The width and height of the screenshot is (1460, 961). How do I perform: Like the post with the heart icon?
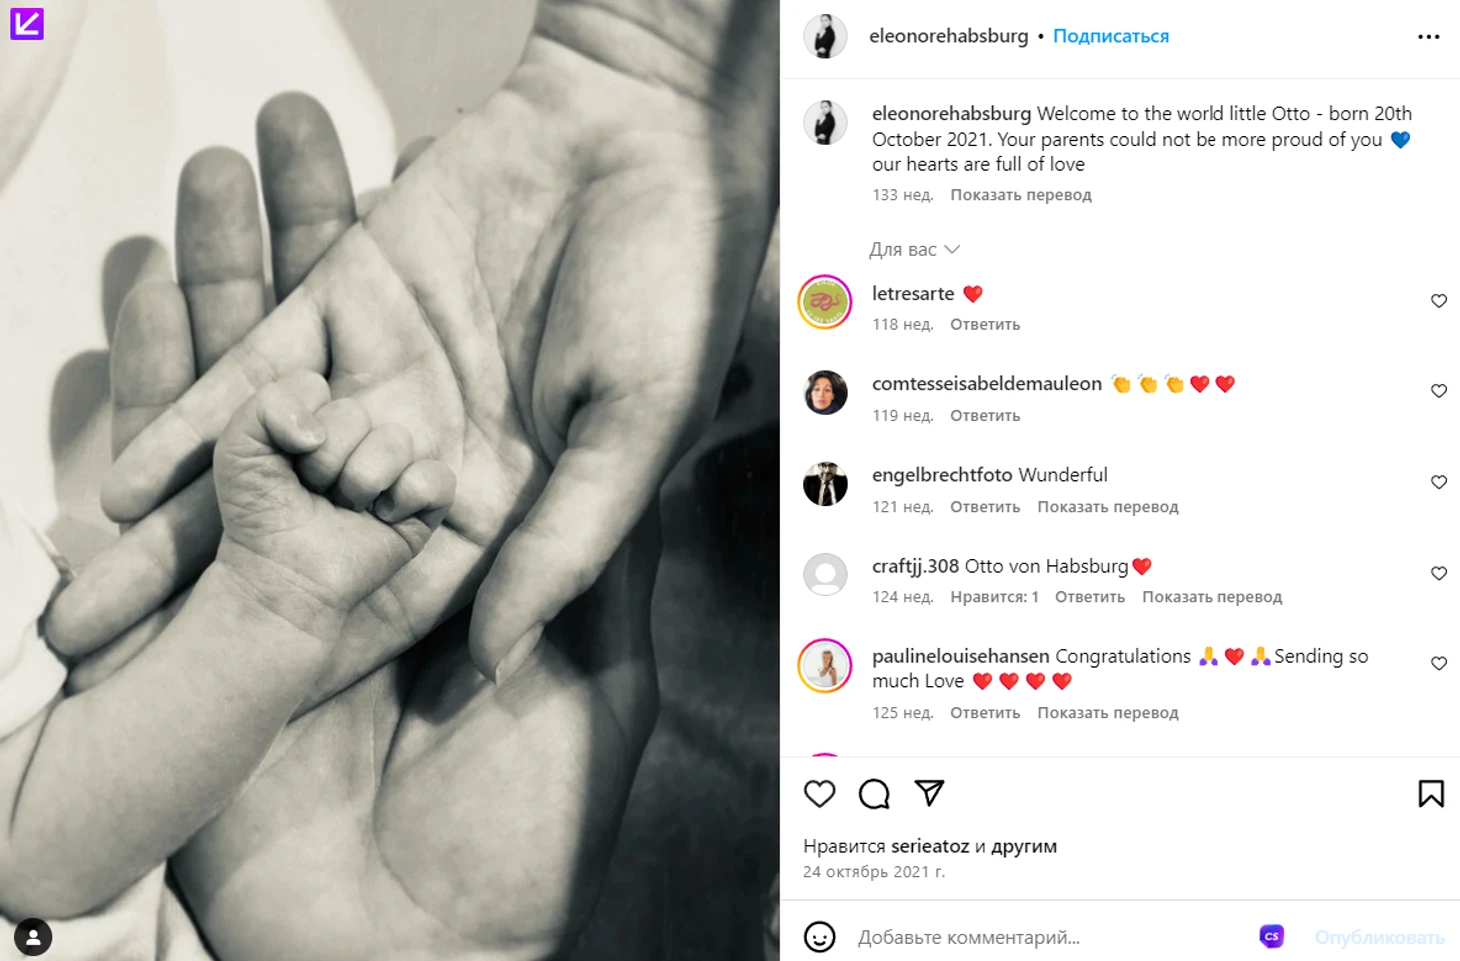pyautogui.click(x=819, y=794)
